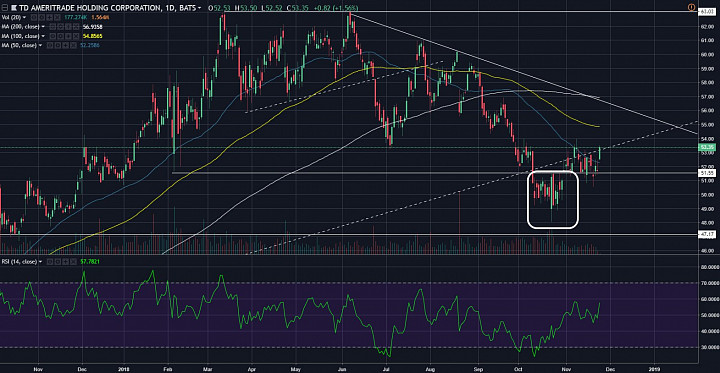Click the MA 200 value 56.9358

(x=92, y=27)
